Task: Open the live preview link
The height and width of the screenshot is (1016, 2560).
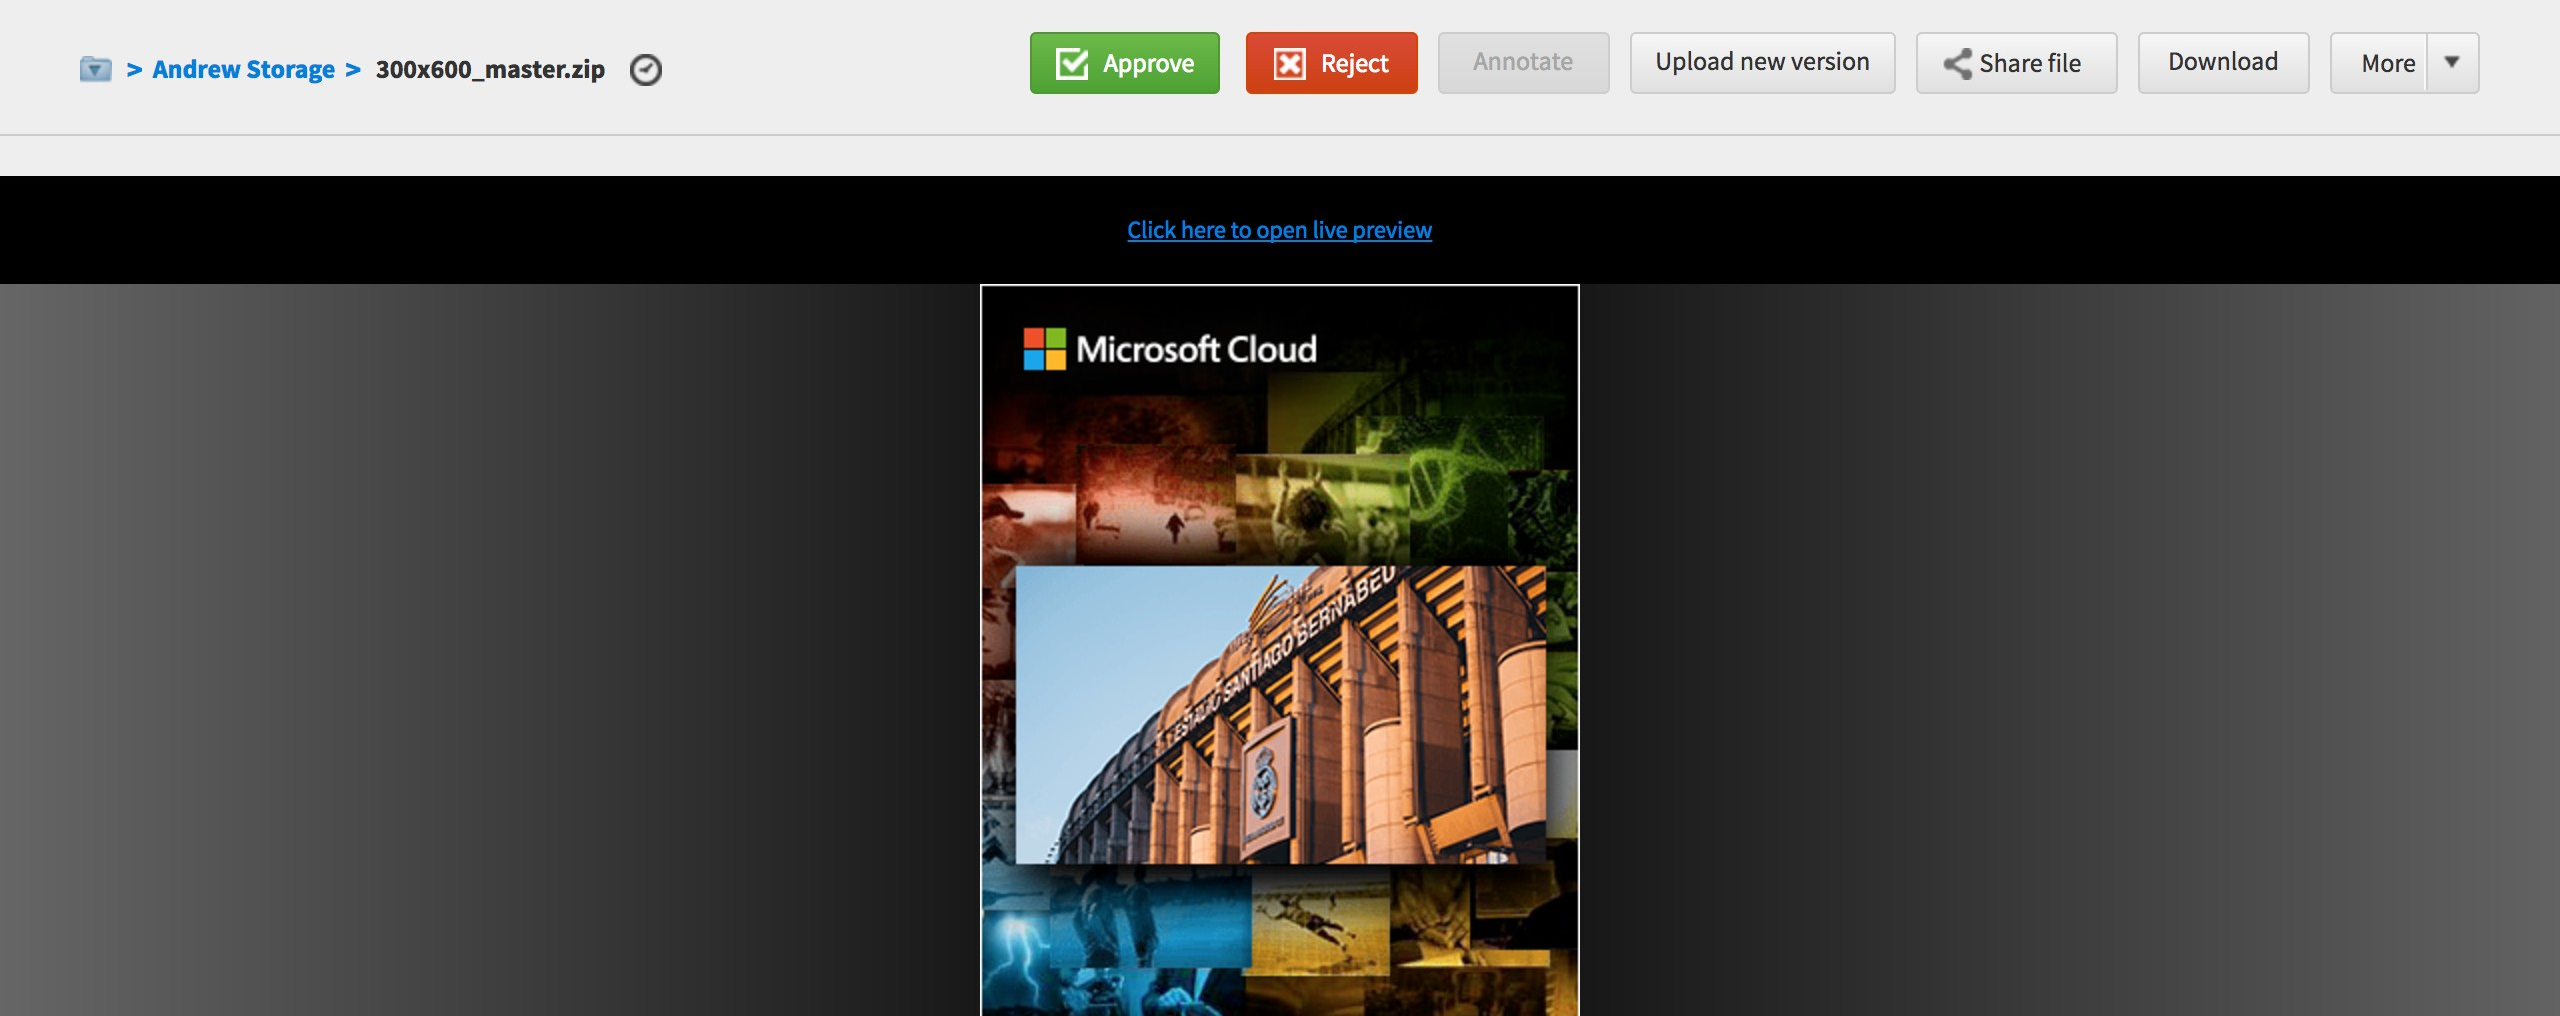Action: 1280,230
